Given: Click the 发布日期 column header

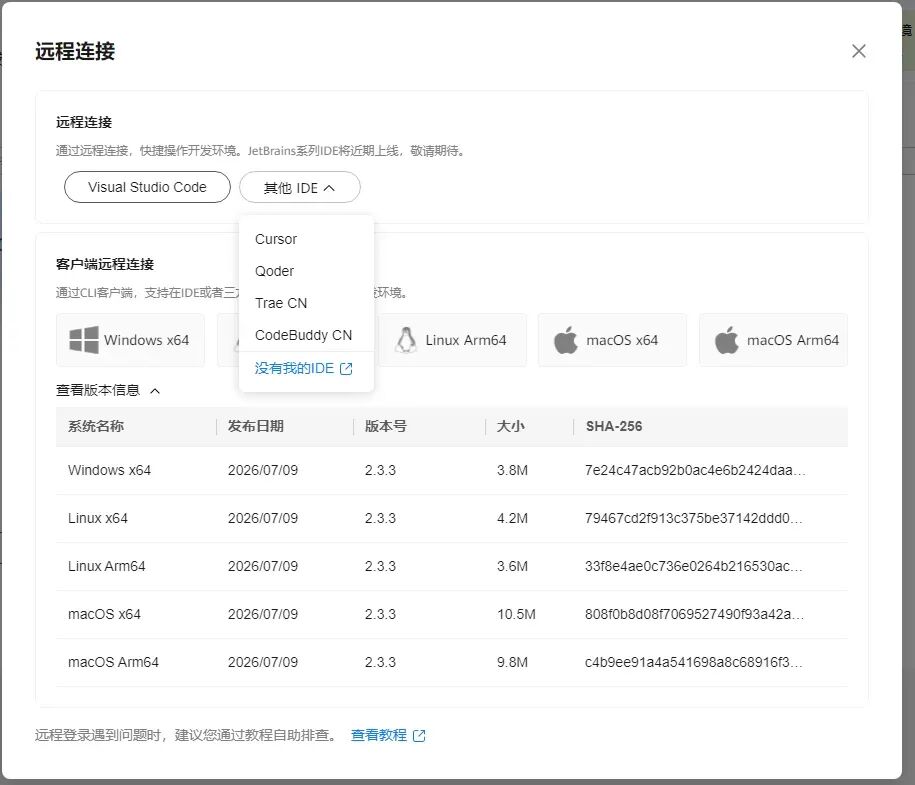Looking at the screenshot, I should coord(256,427).
